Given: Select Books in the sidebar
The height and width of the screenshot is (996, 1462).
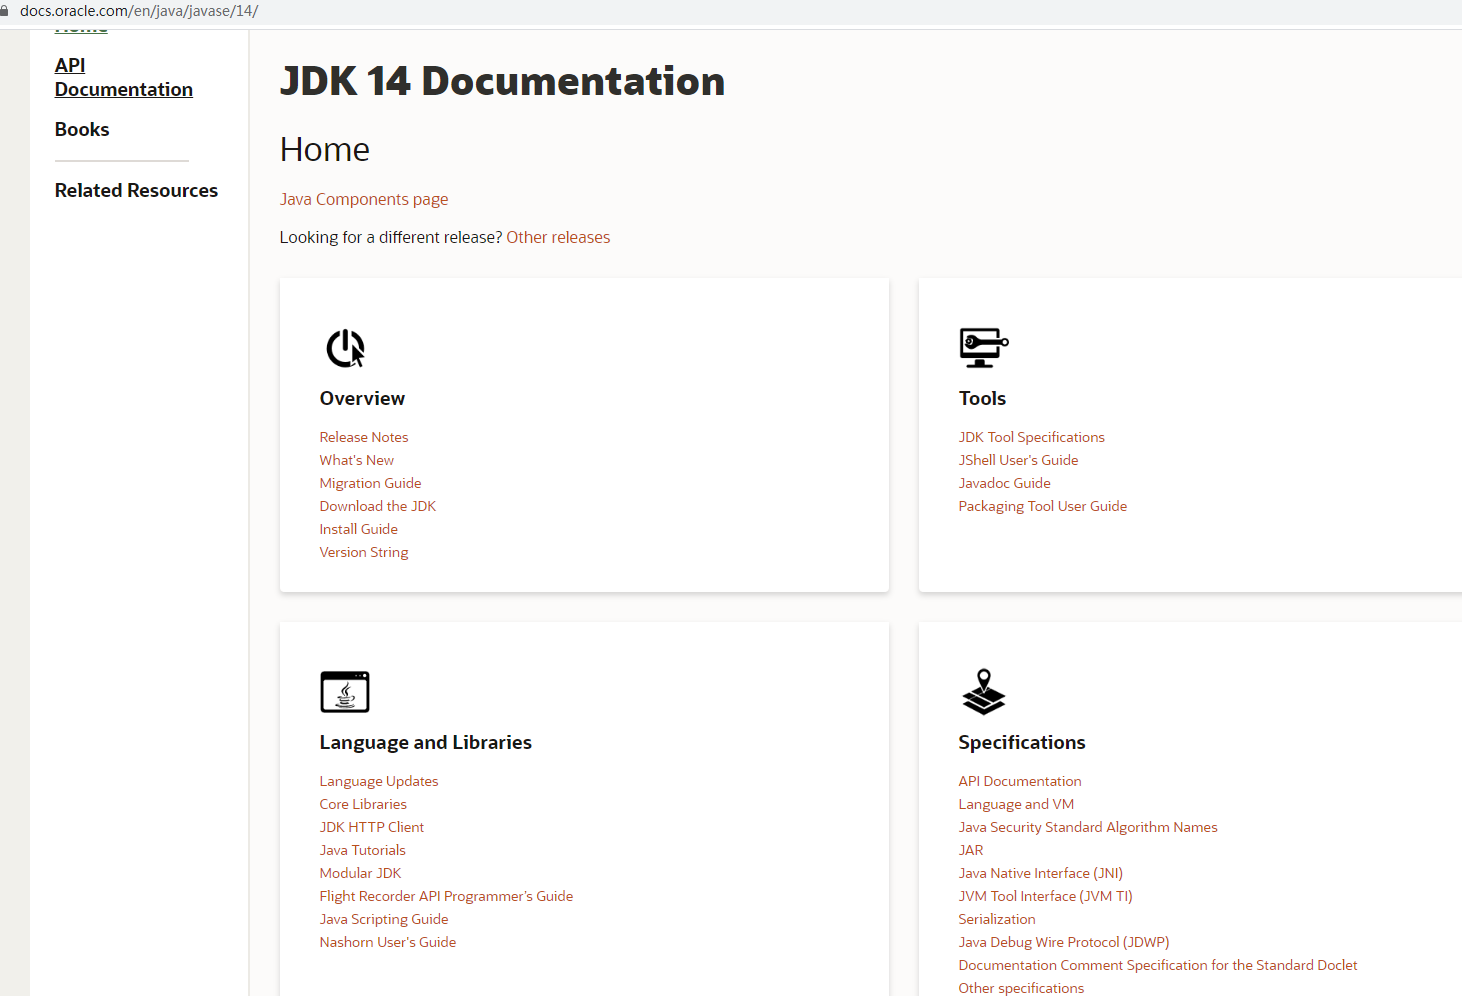Looking at the screenshot, I should click(x=82, y=129).
